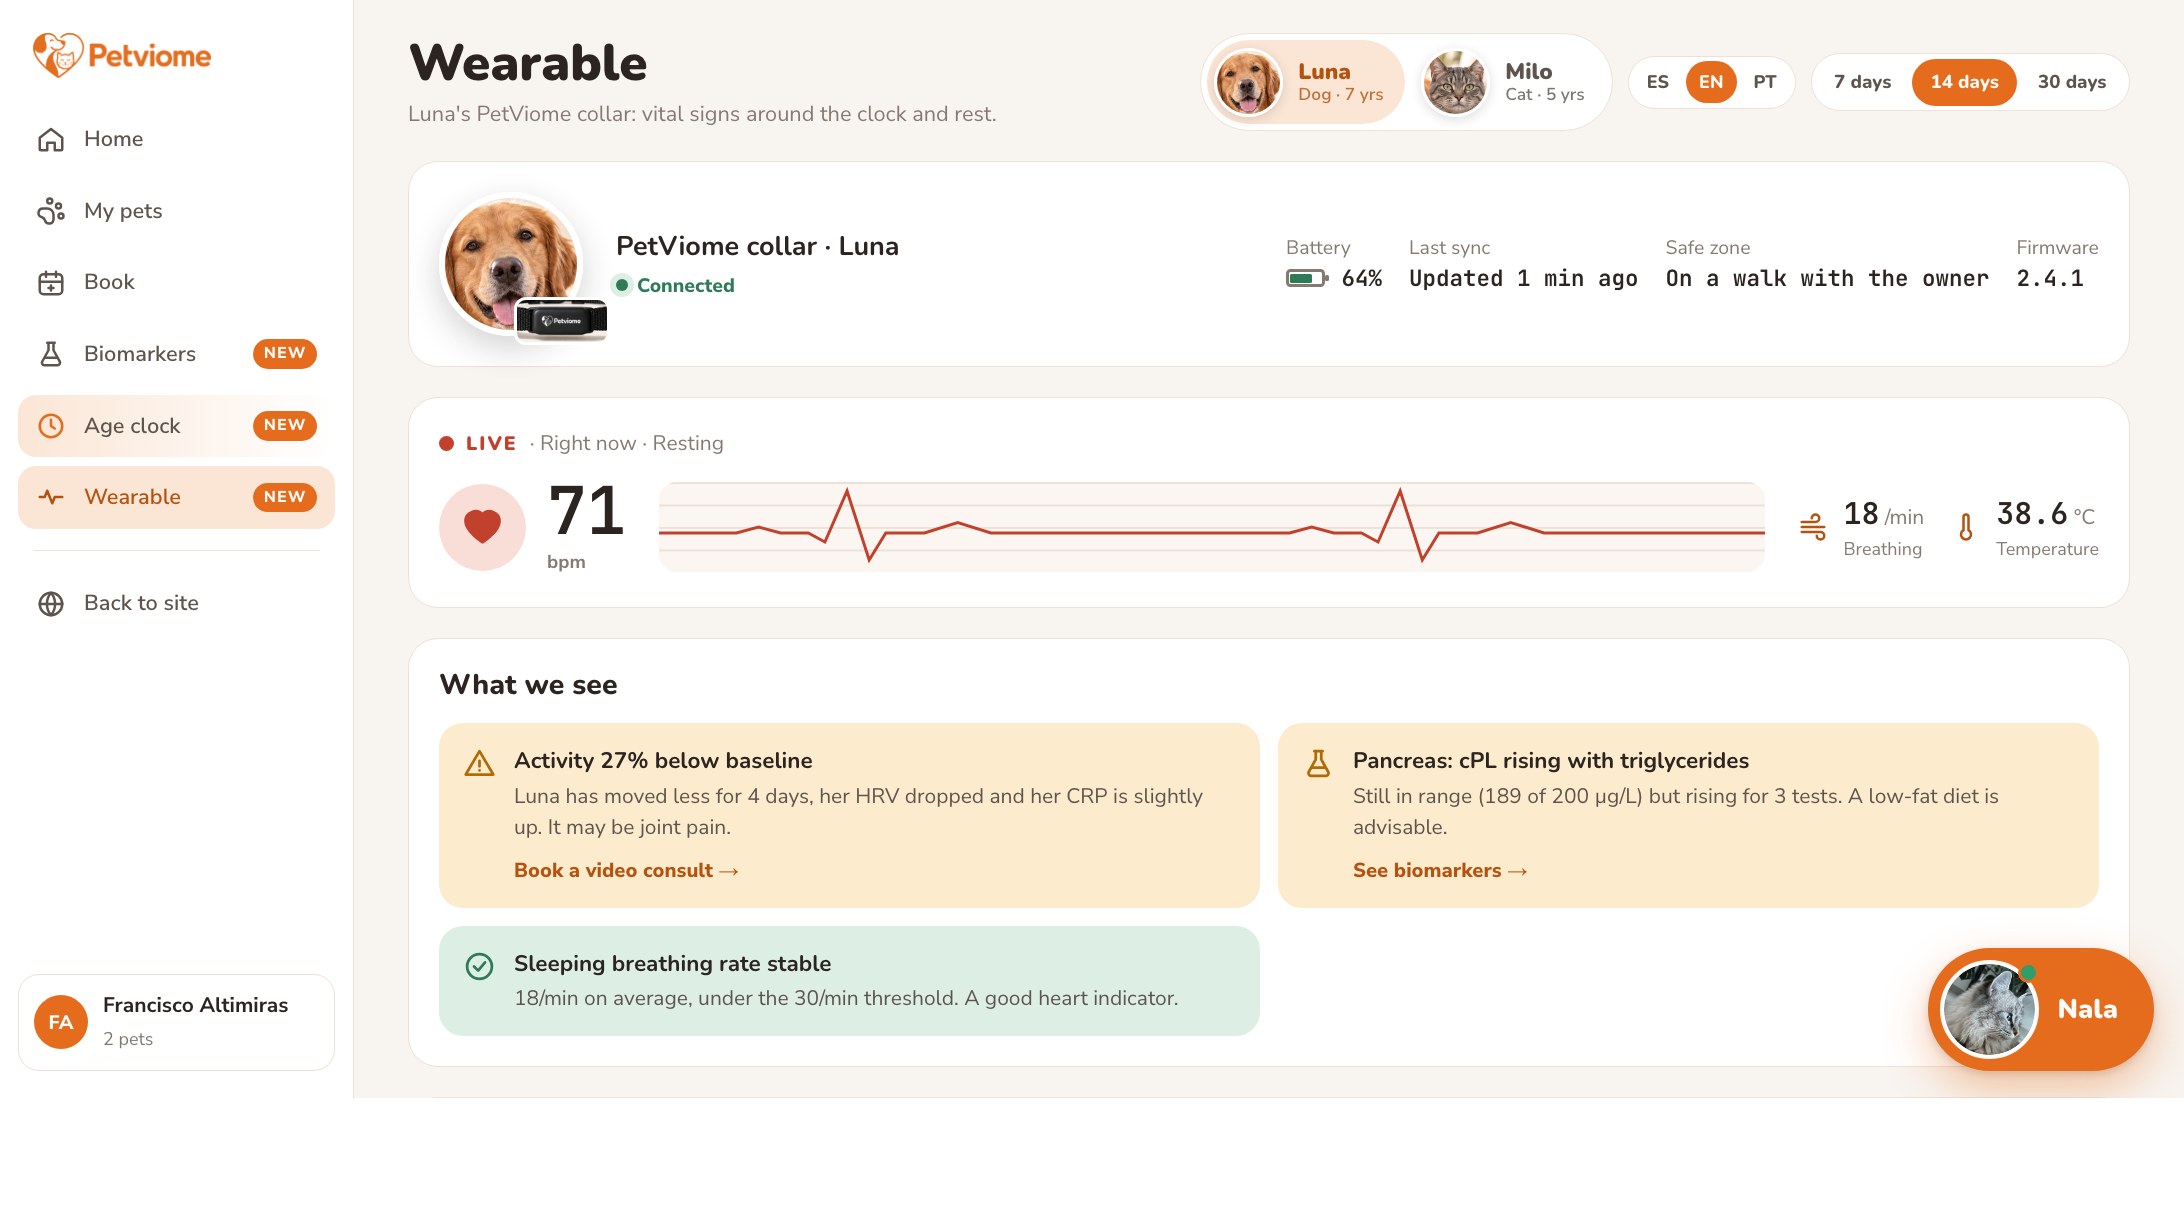Click the FA user avatar circle
The height and width of the screenshot is (1229, 2184).
(x=61, y=1022)
